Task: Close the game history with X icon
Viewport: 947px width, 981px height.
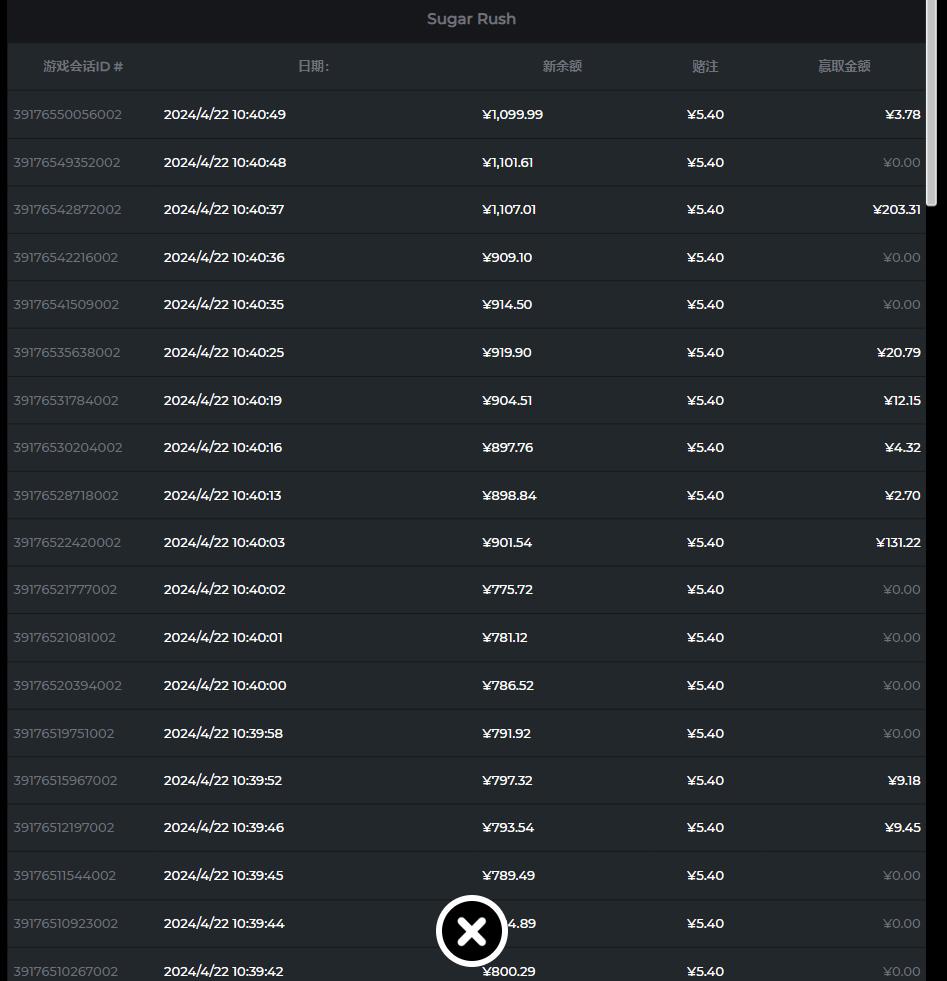Action: 472,931
